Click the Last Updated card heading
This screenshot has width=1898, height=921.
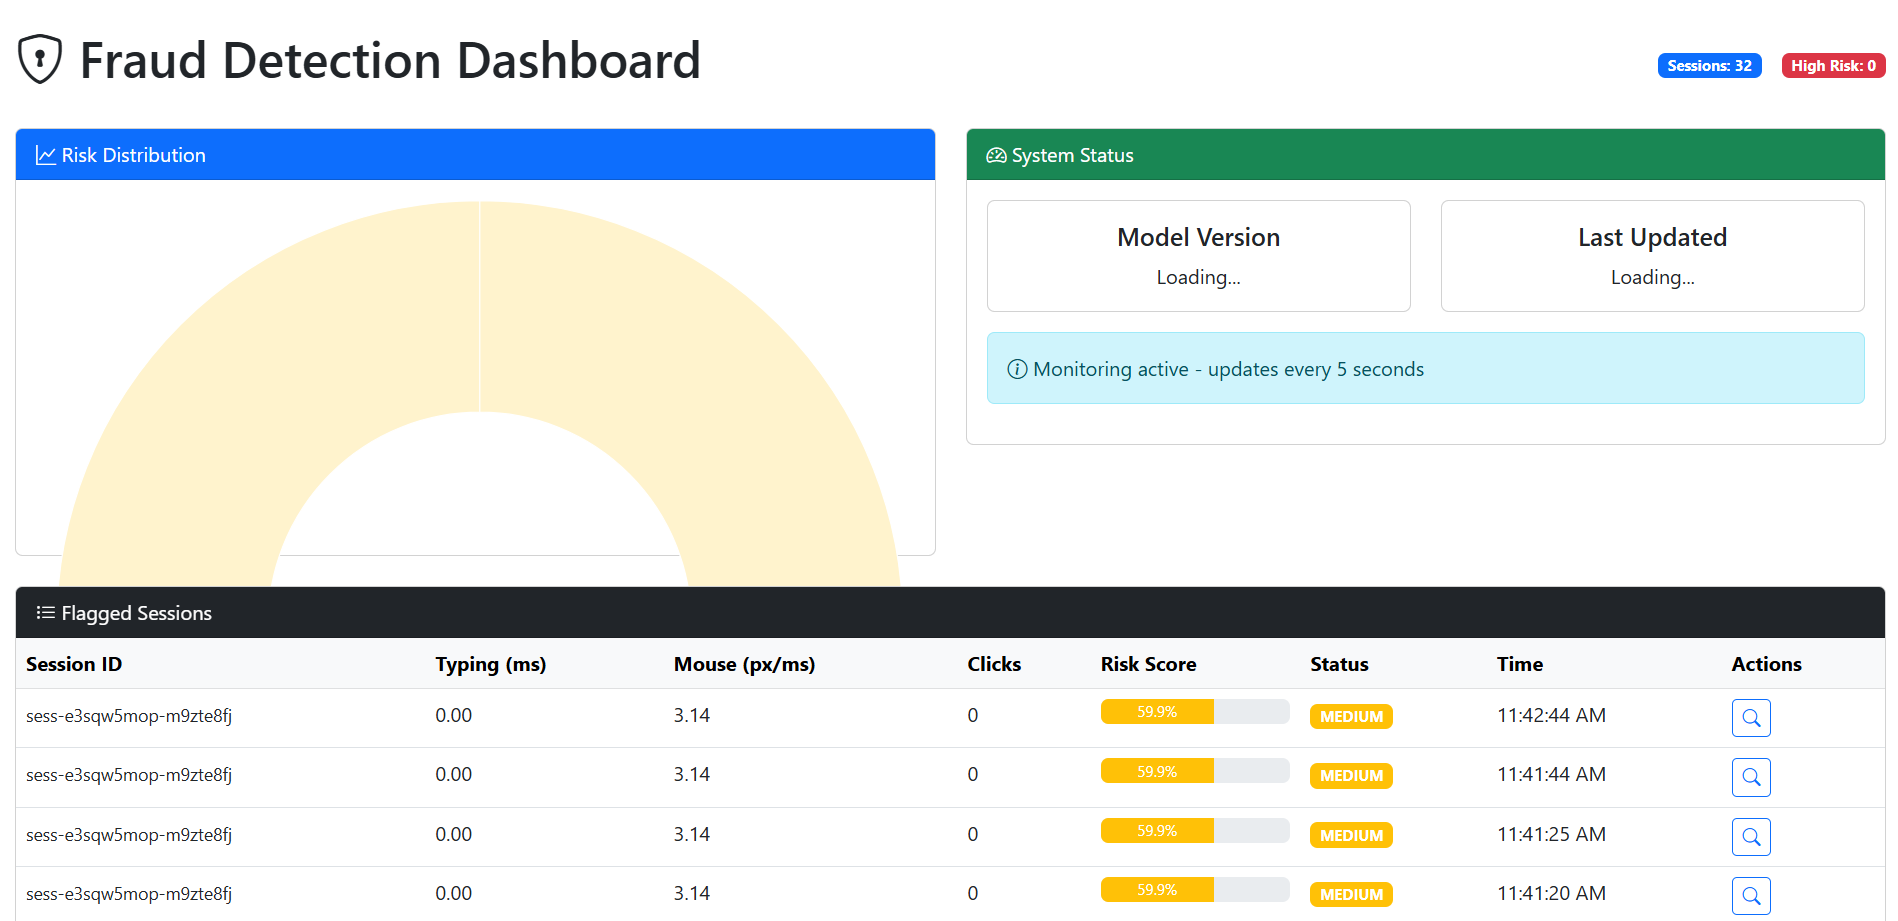point(1652,237)
